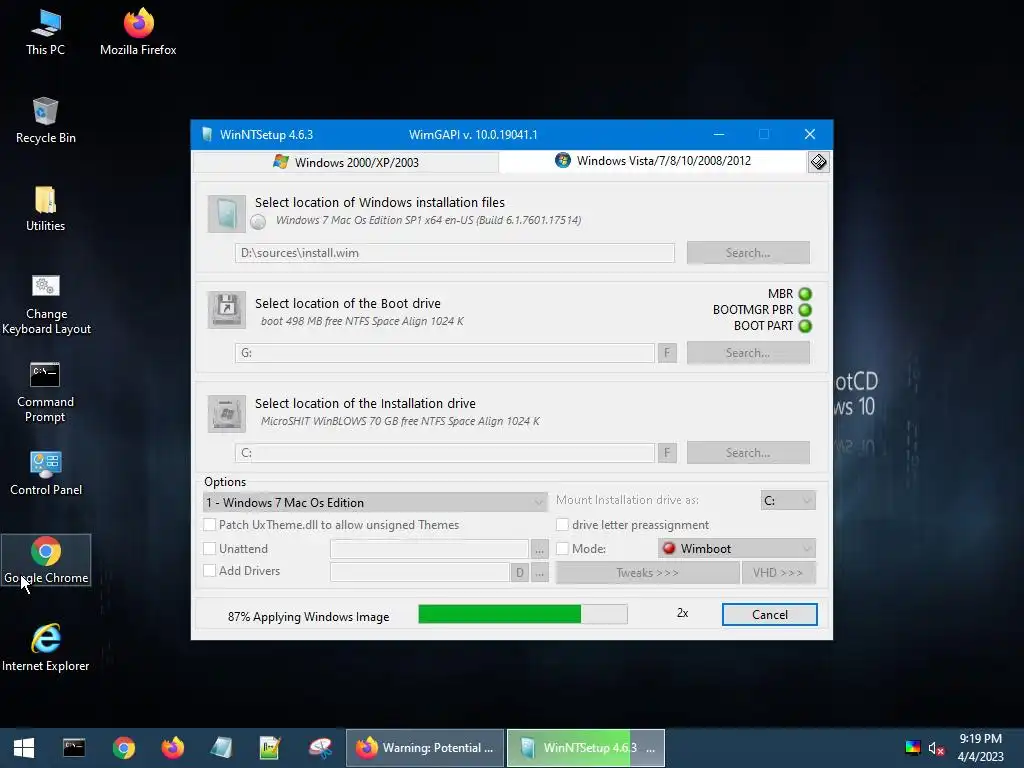Select the WinNTSetup 4.6.3 taskbar window
The width and height of the screenshot is (1024, 768).
coord(586,748)
